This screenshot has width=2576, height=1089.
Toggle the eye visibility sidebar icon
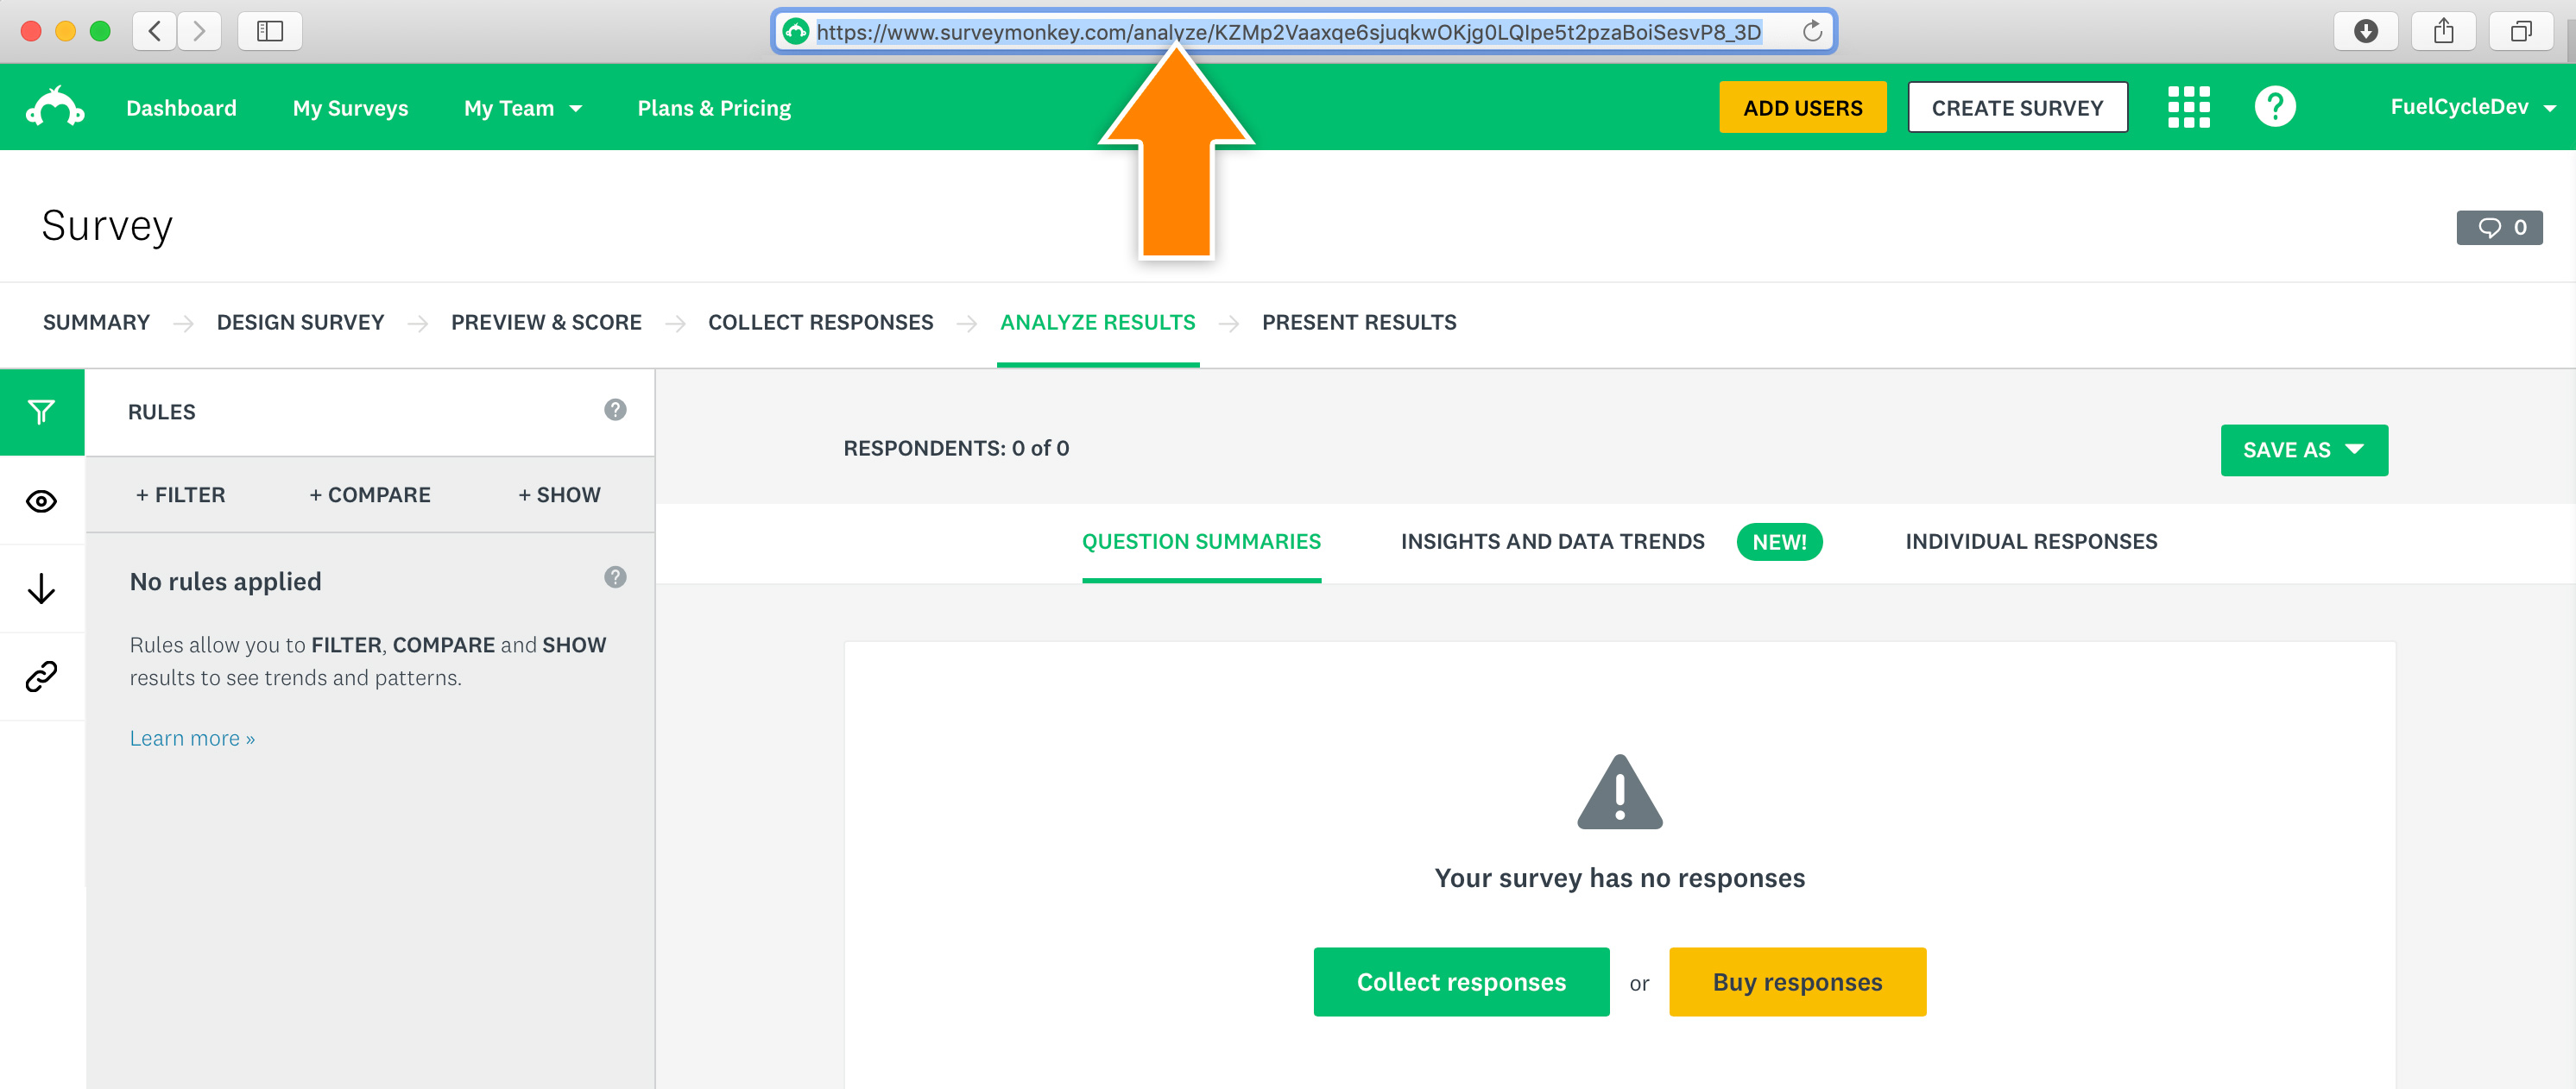[42, 500]
